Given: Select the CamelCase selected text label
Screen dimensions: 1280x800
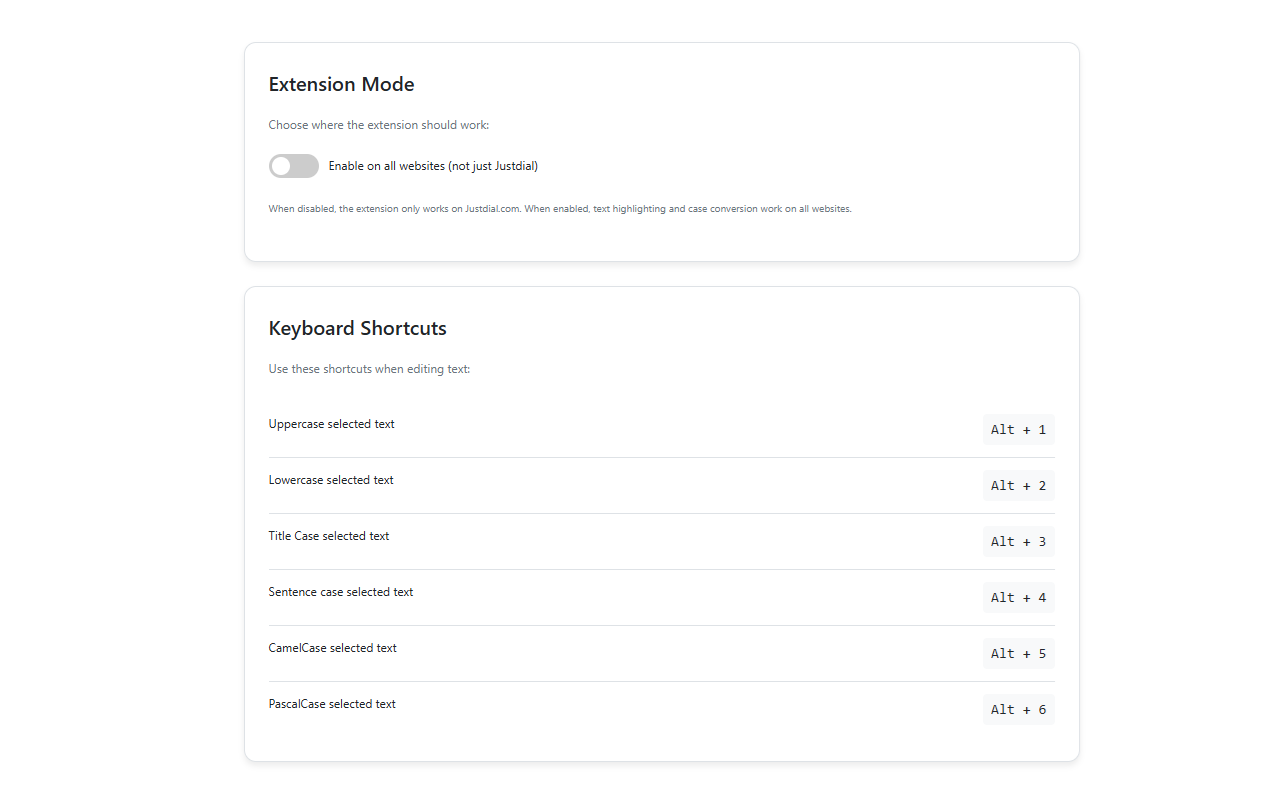Looking at the screenshot, I should tap(332, 648).
